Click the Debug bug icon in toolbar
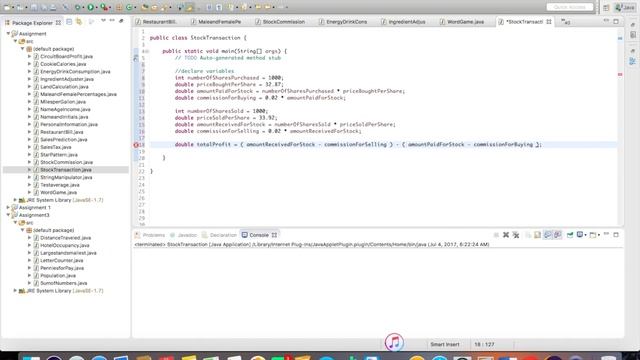This screenshot has height=360, width=640. point(77,7)
